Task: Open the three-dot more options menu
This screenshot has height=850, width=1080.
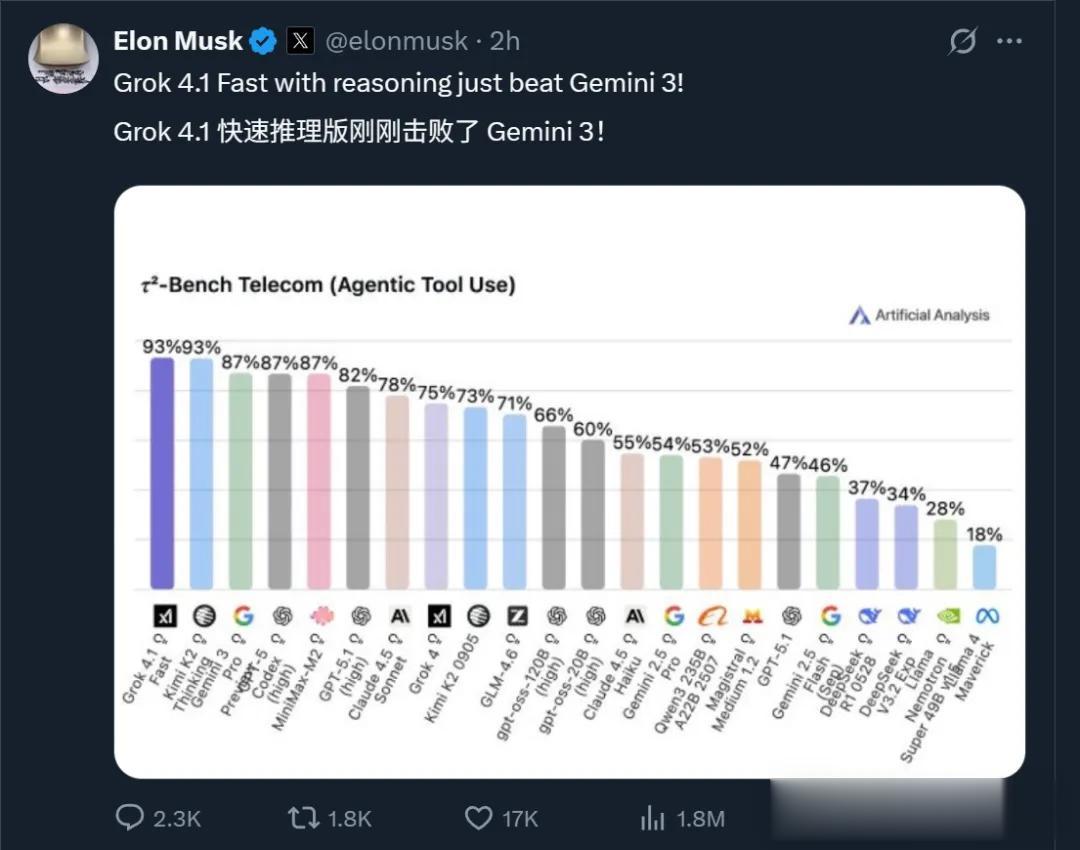Action: click(x=1011, y=42)
